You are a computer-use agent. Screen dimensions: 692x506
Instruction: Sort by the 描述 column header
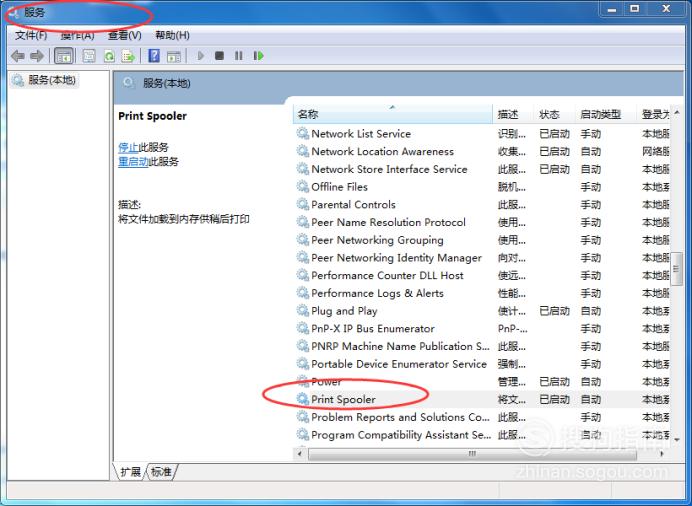click(x=513, y=114)
